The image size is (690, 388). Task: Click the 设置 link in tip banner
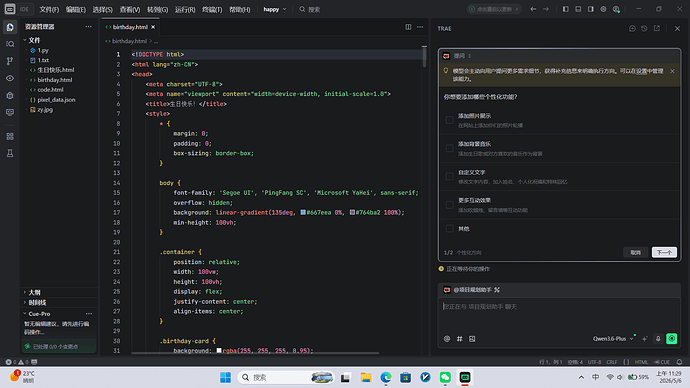(642, 71)
